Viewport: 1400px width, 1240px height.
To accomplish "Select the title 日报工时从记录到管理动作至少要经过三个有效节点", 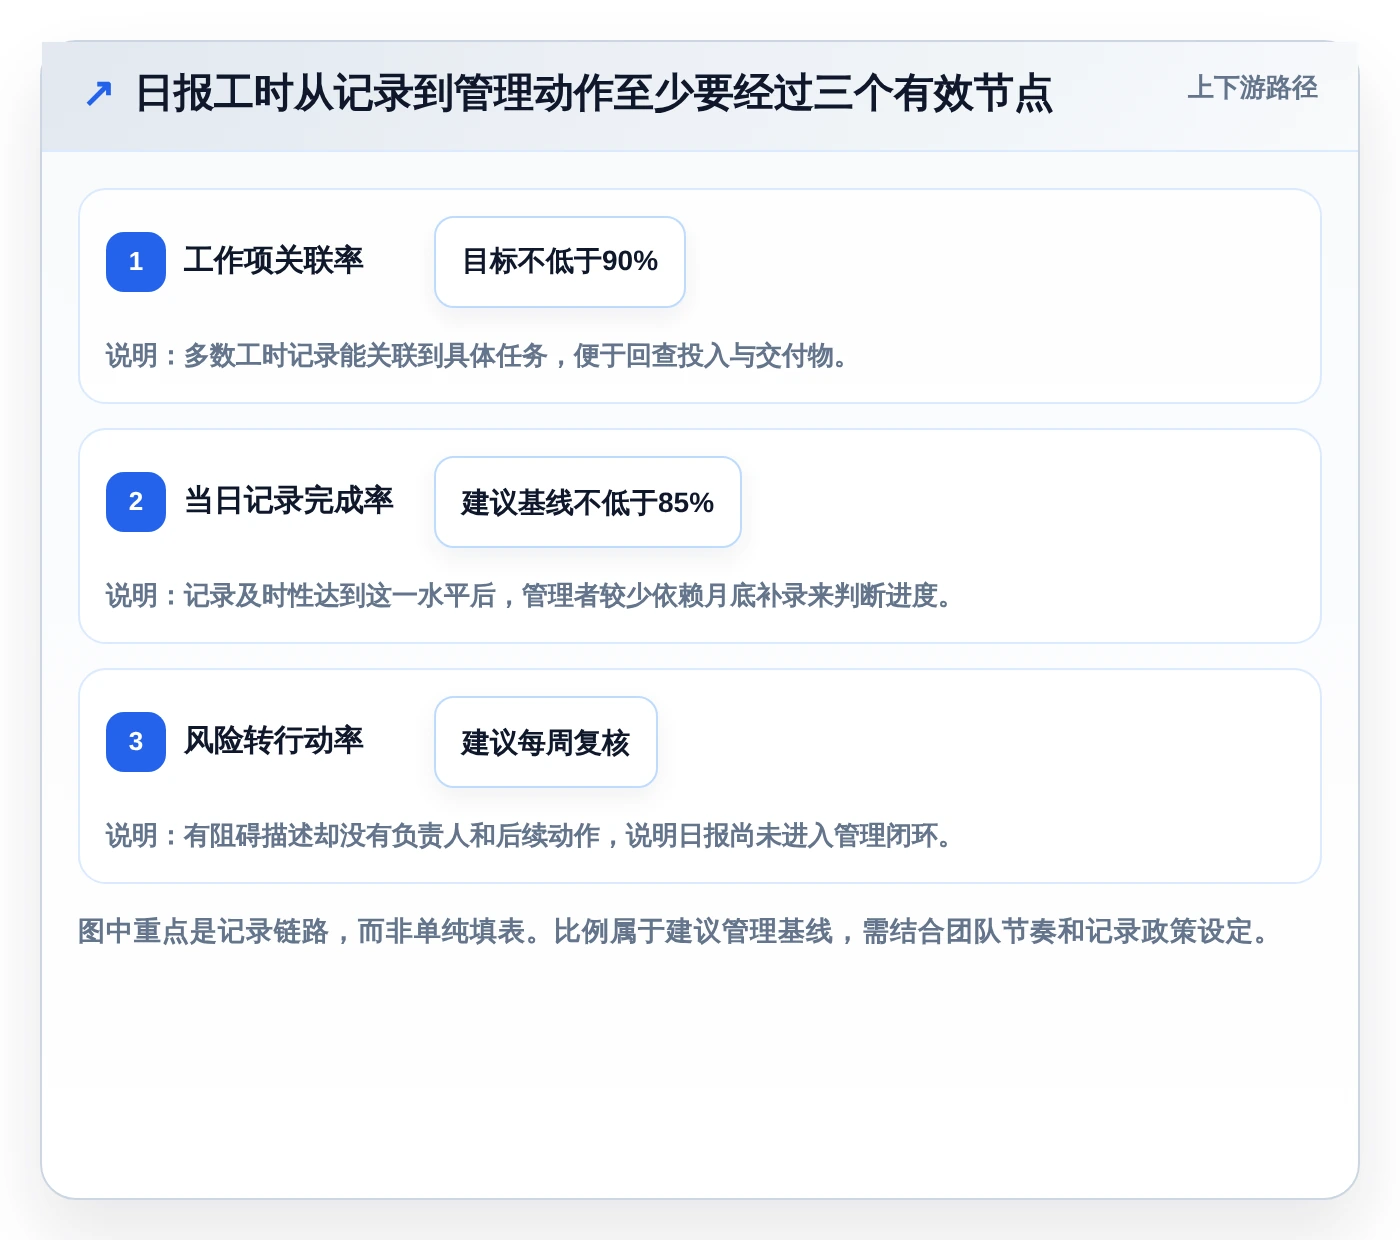I will click(593, 94).
